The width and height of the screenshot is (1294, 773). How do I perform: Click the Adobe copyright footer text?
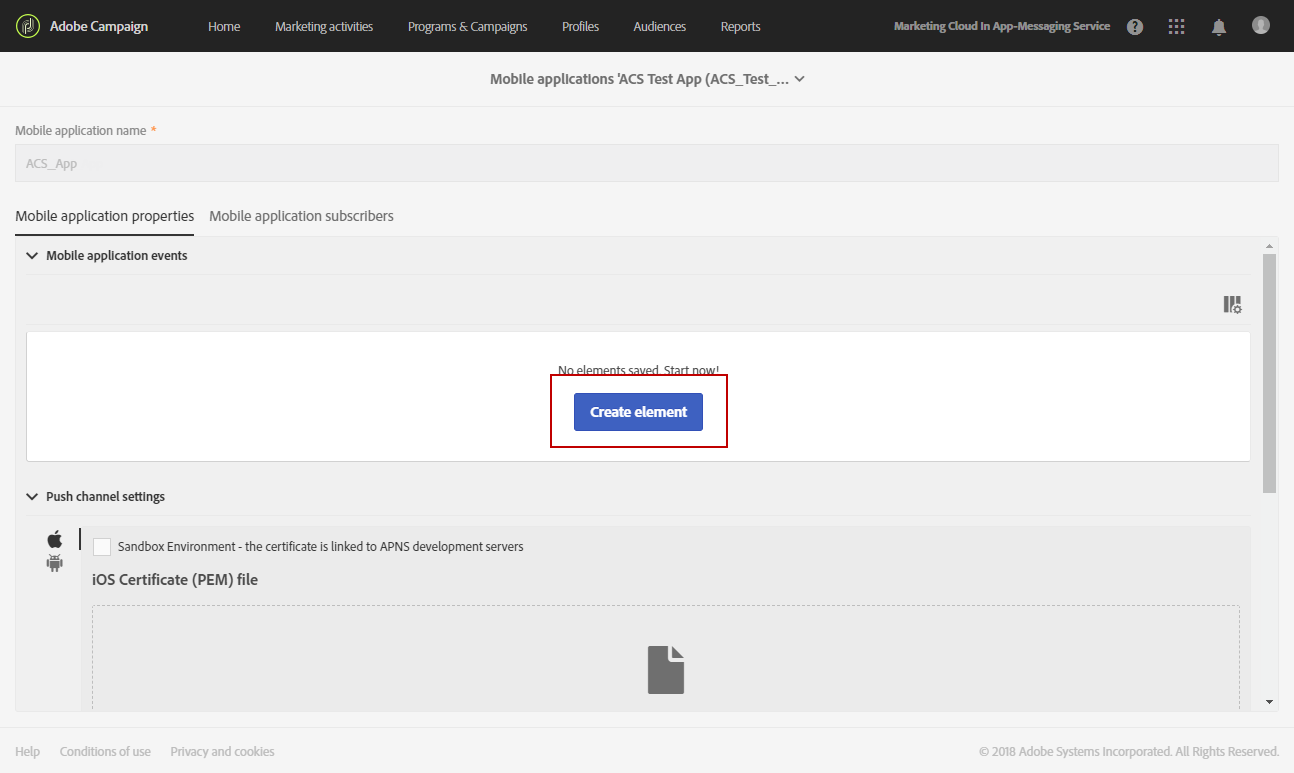[1129, 752]
